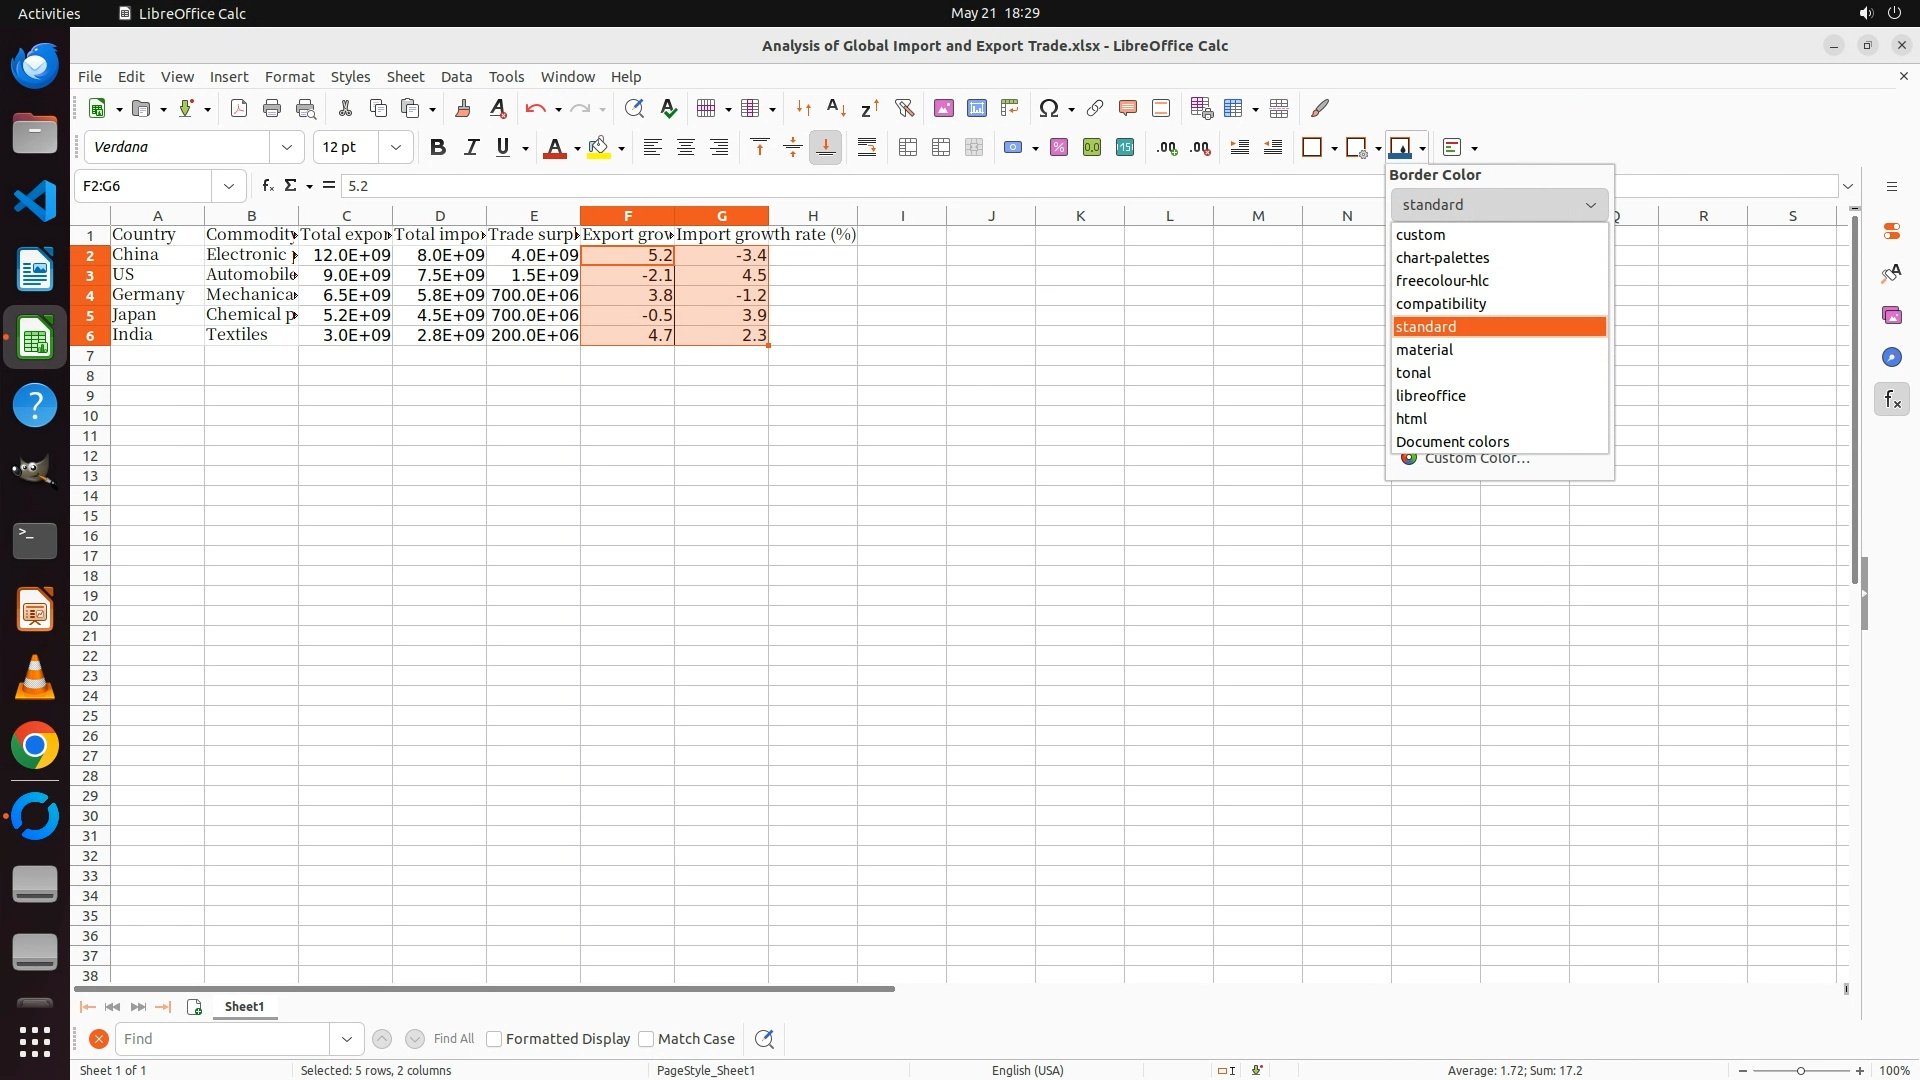The height and width of the screenshot is (1080, 1920).
Task: Click the Insert Chart icon
Action: coord(977,108)
